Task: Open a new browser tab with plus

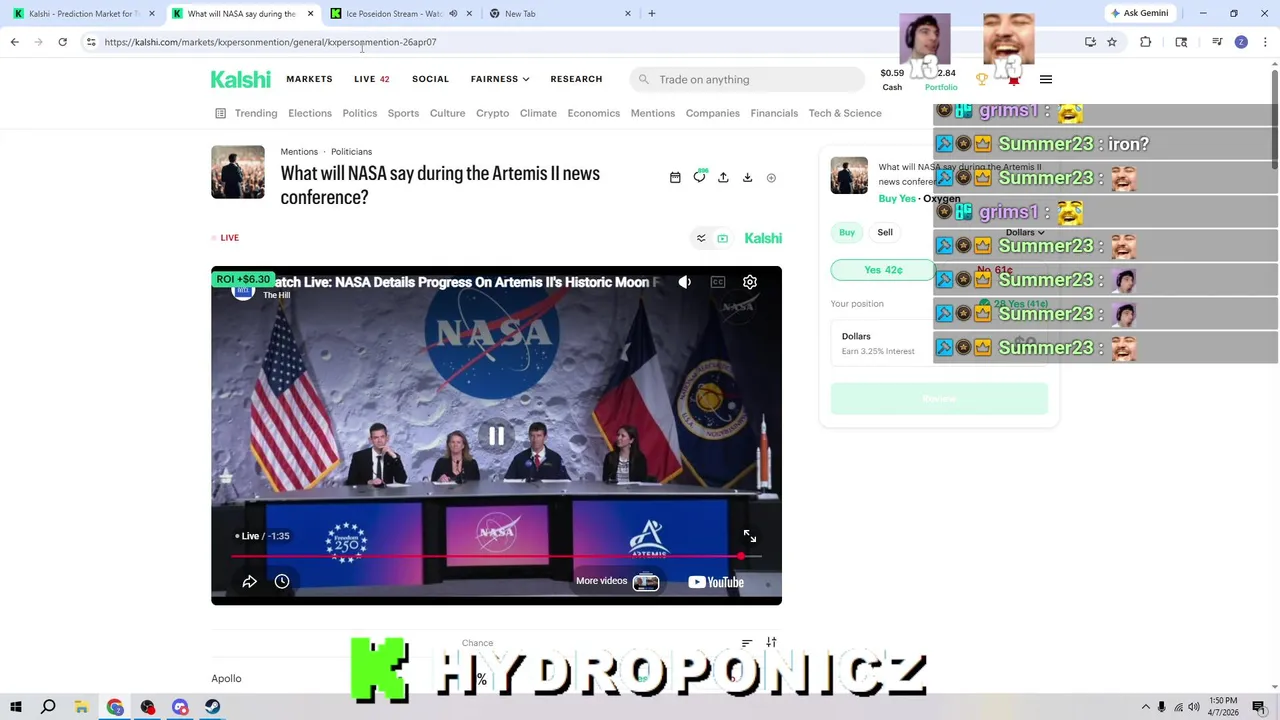Action: coord(652,14)
